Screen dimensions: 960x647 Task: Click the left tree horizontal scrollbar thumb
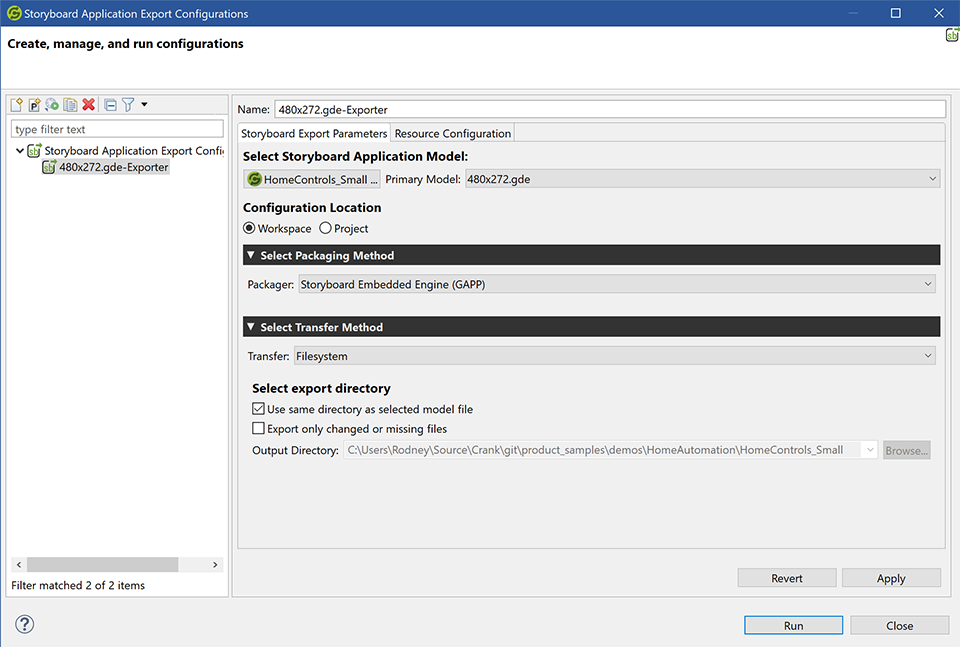(102, 564)
